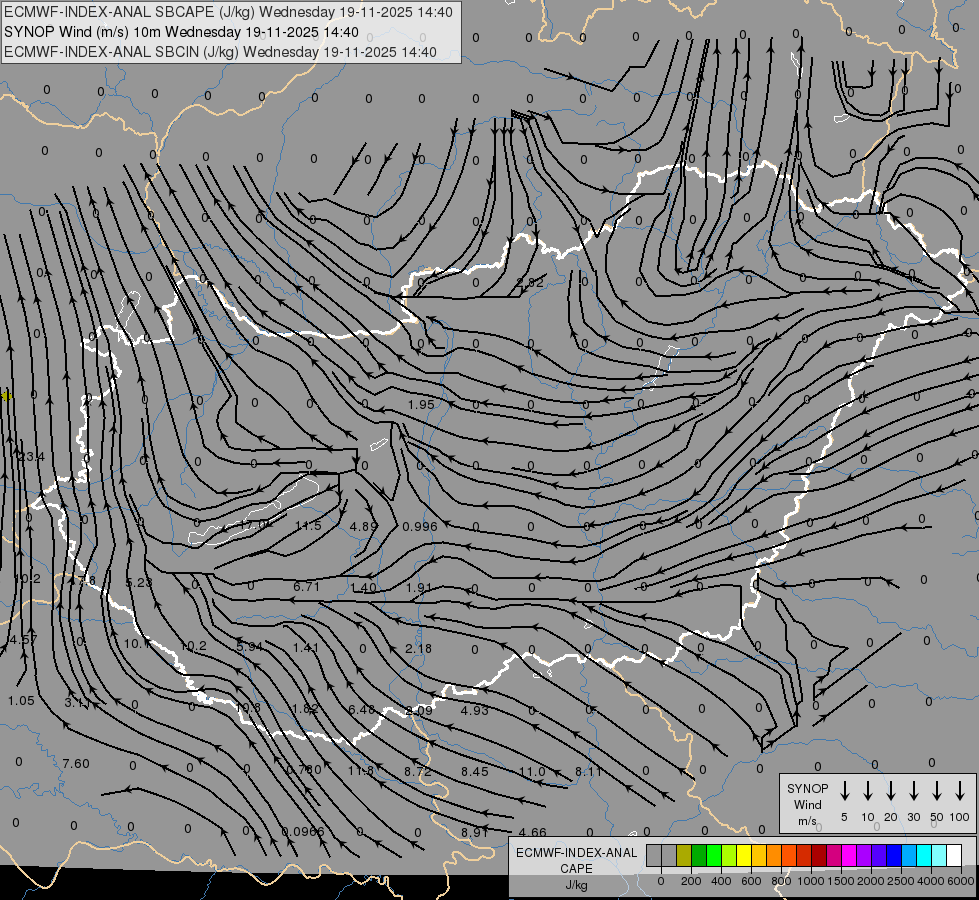The width and height of the screenshot is (979, 900).
Task: Click the CAPE value 8.91 on map
Action: [x=475, y=832]
